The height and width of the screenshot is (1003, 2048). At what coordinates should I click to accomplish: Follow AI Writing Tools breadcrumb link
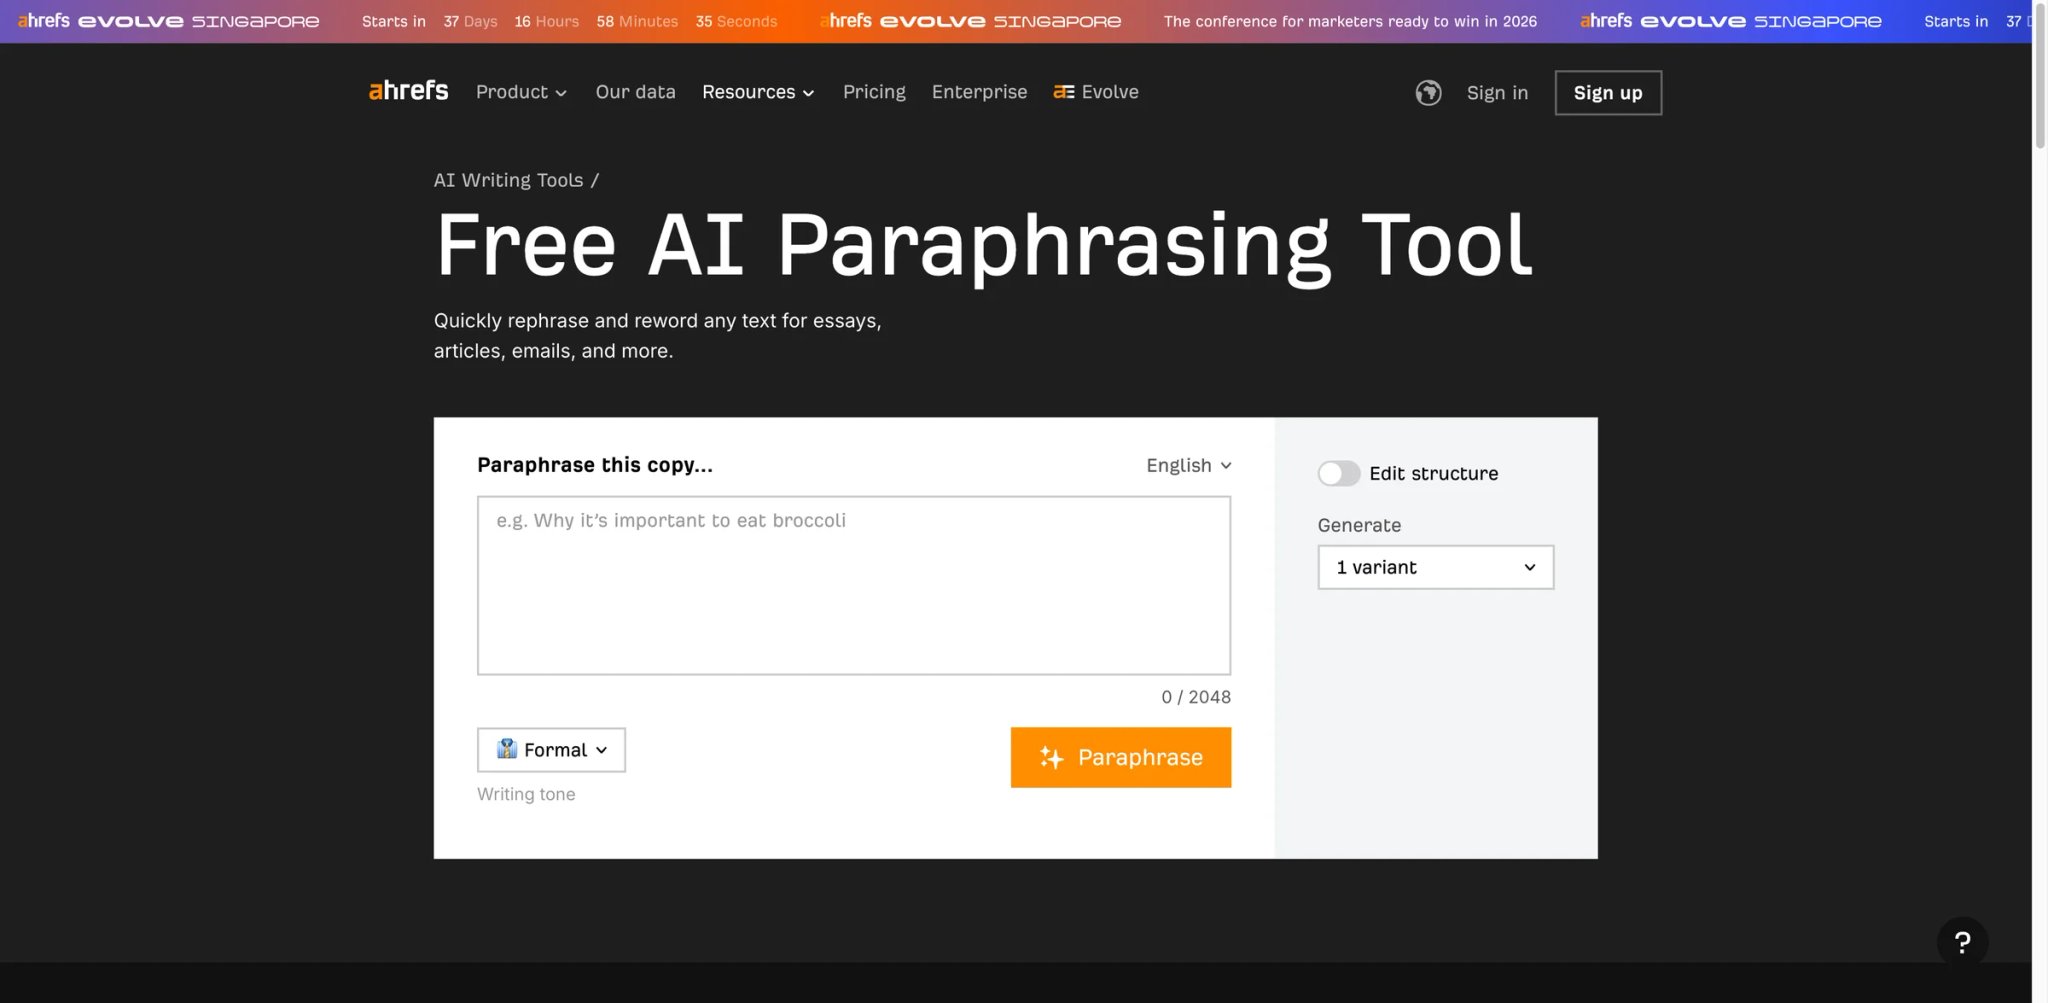pyautogui.click(x=508, y=180)
